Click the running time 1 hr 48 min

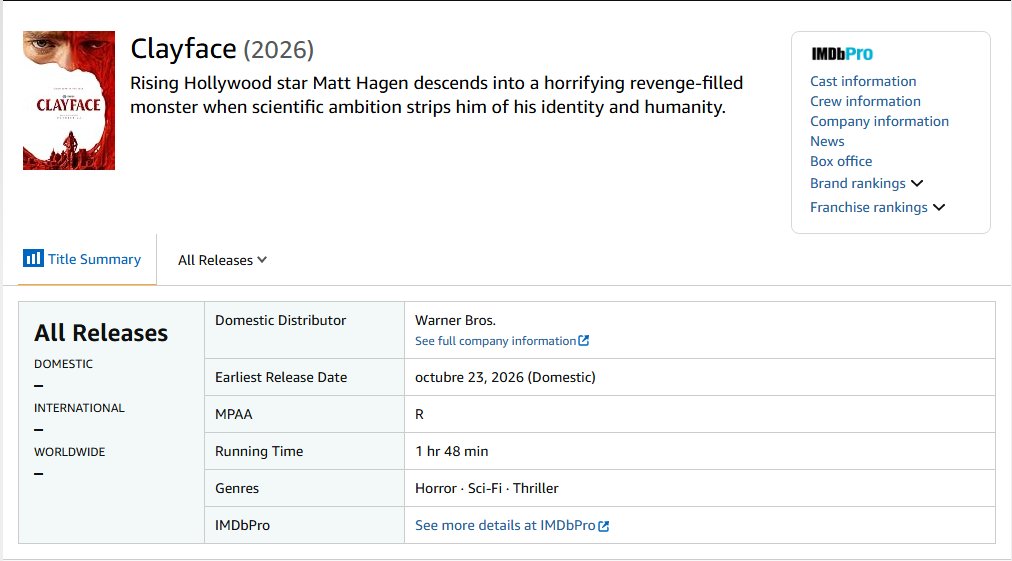[x=451, y=451]
